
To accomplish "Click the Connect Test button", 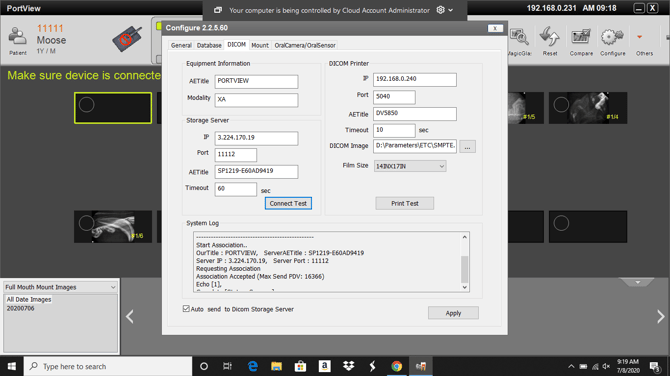I will pos(288,203).
